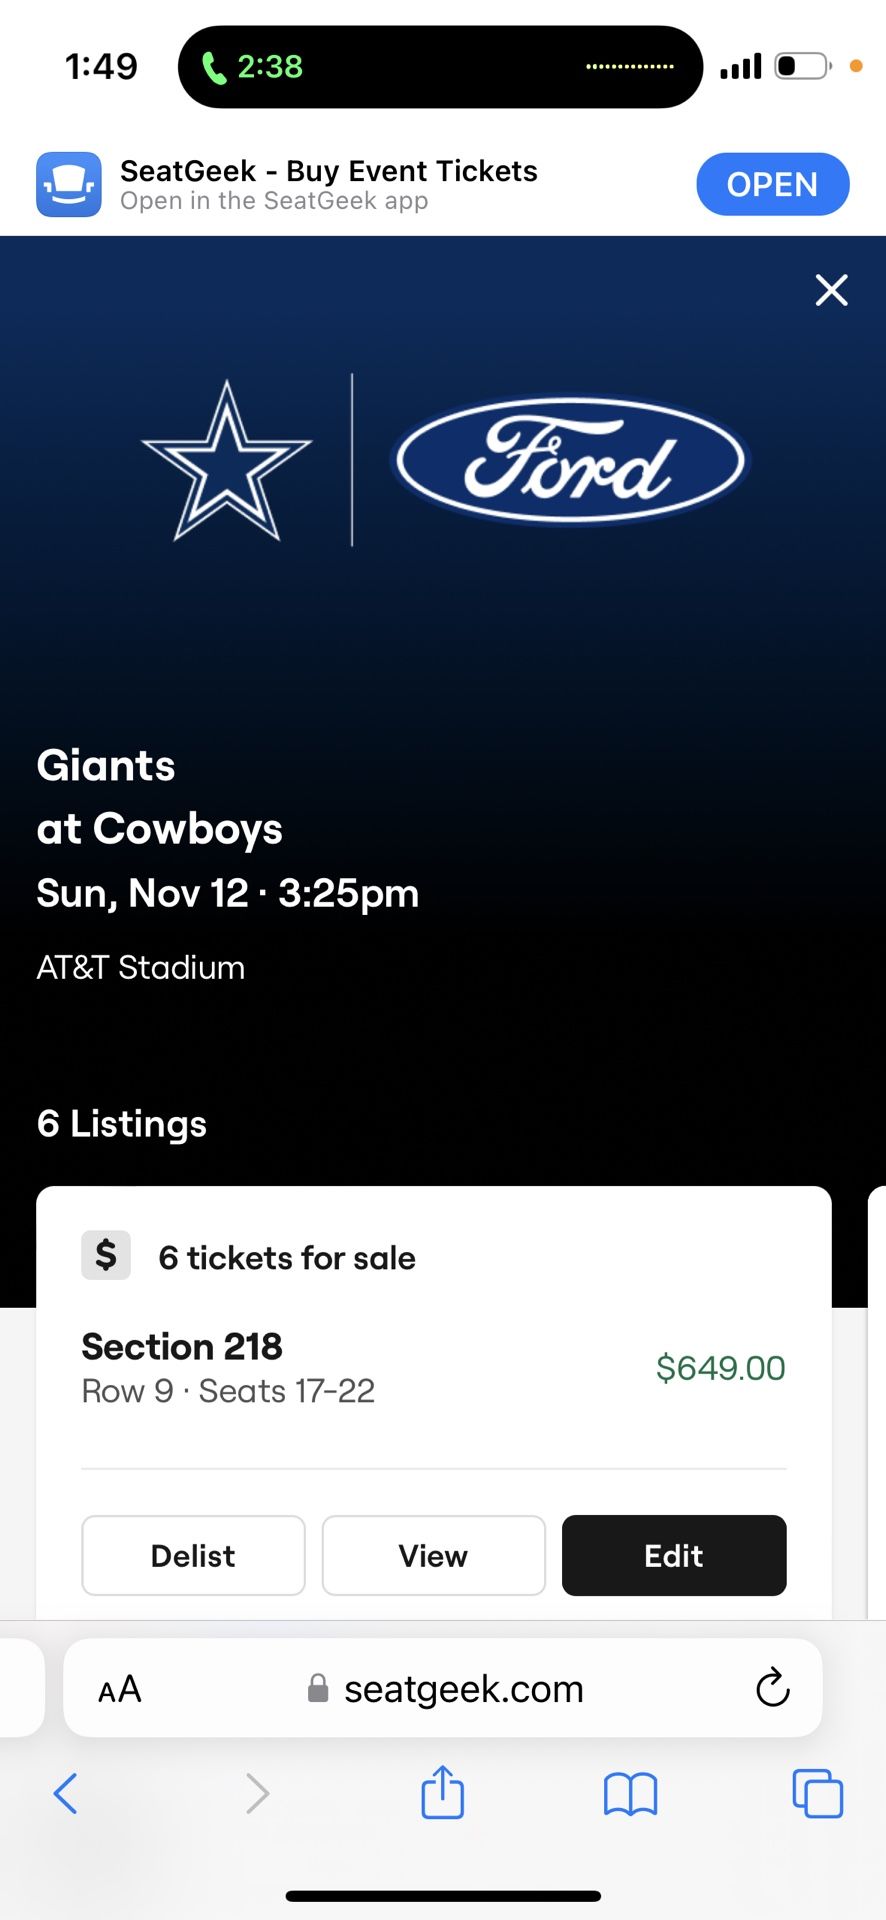Screen dimensions: 886x1920
Task: Tap the Ford oval logo
Action: (x=570, y=461)
